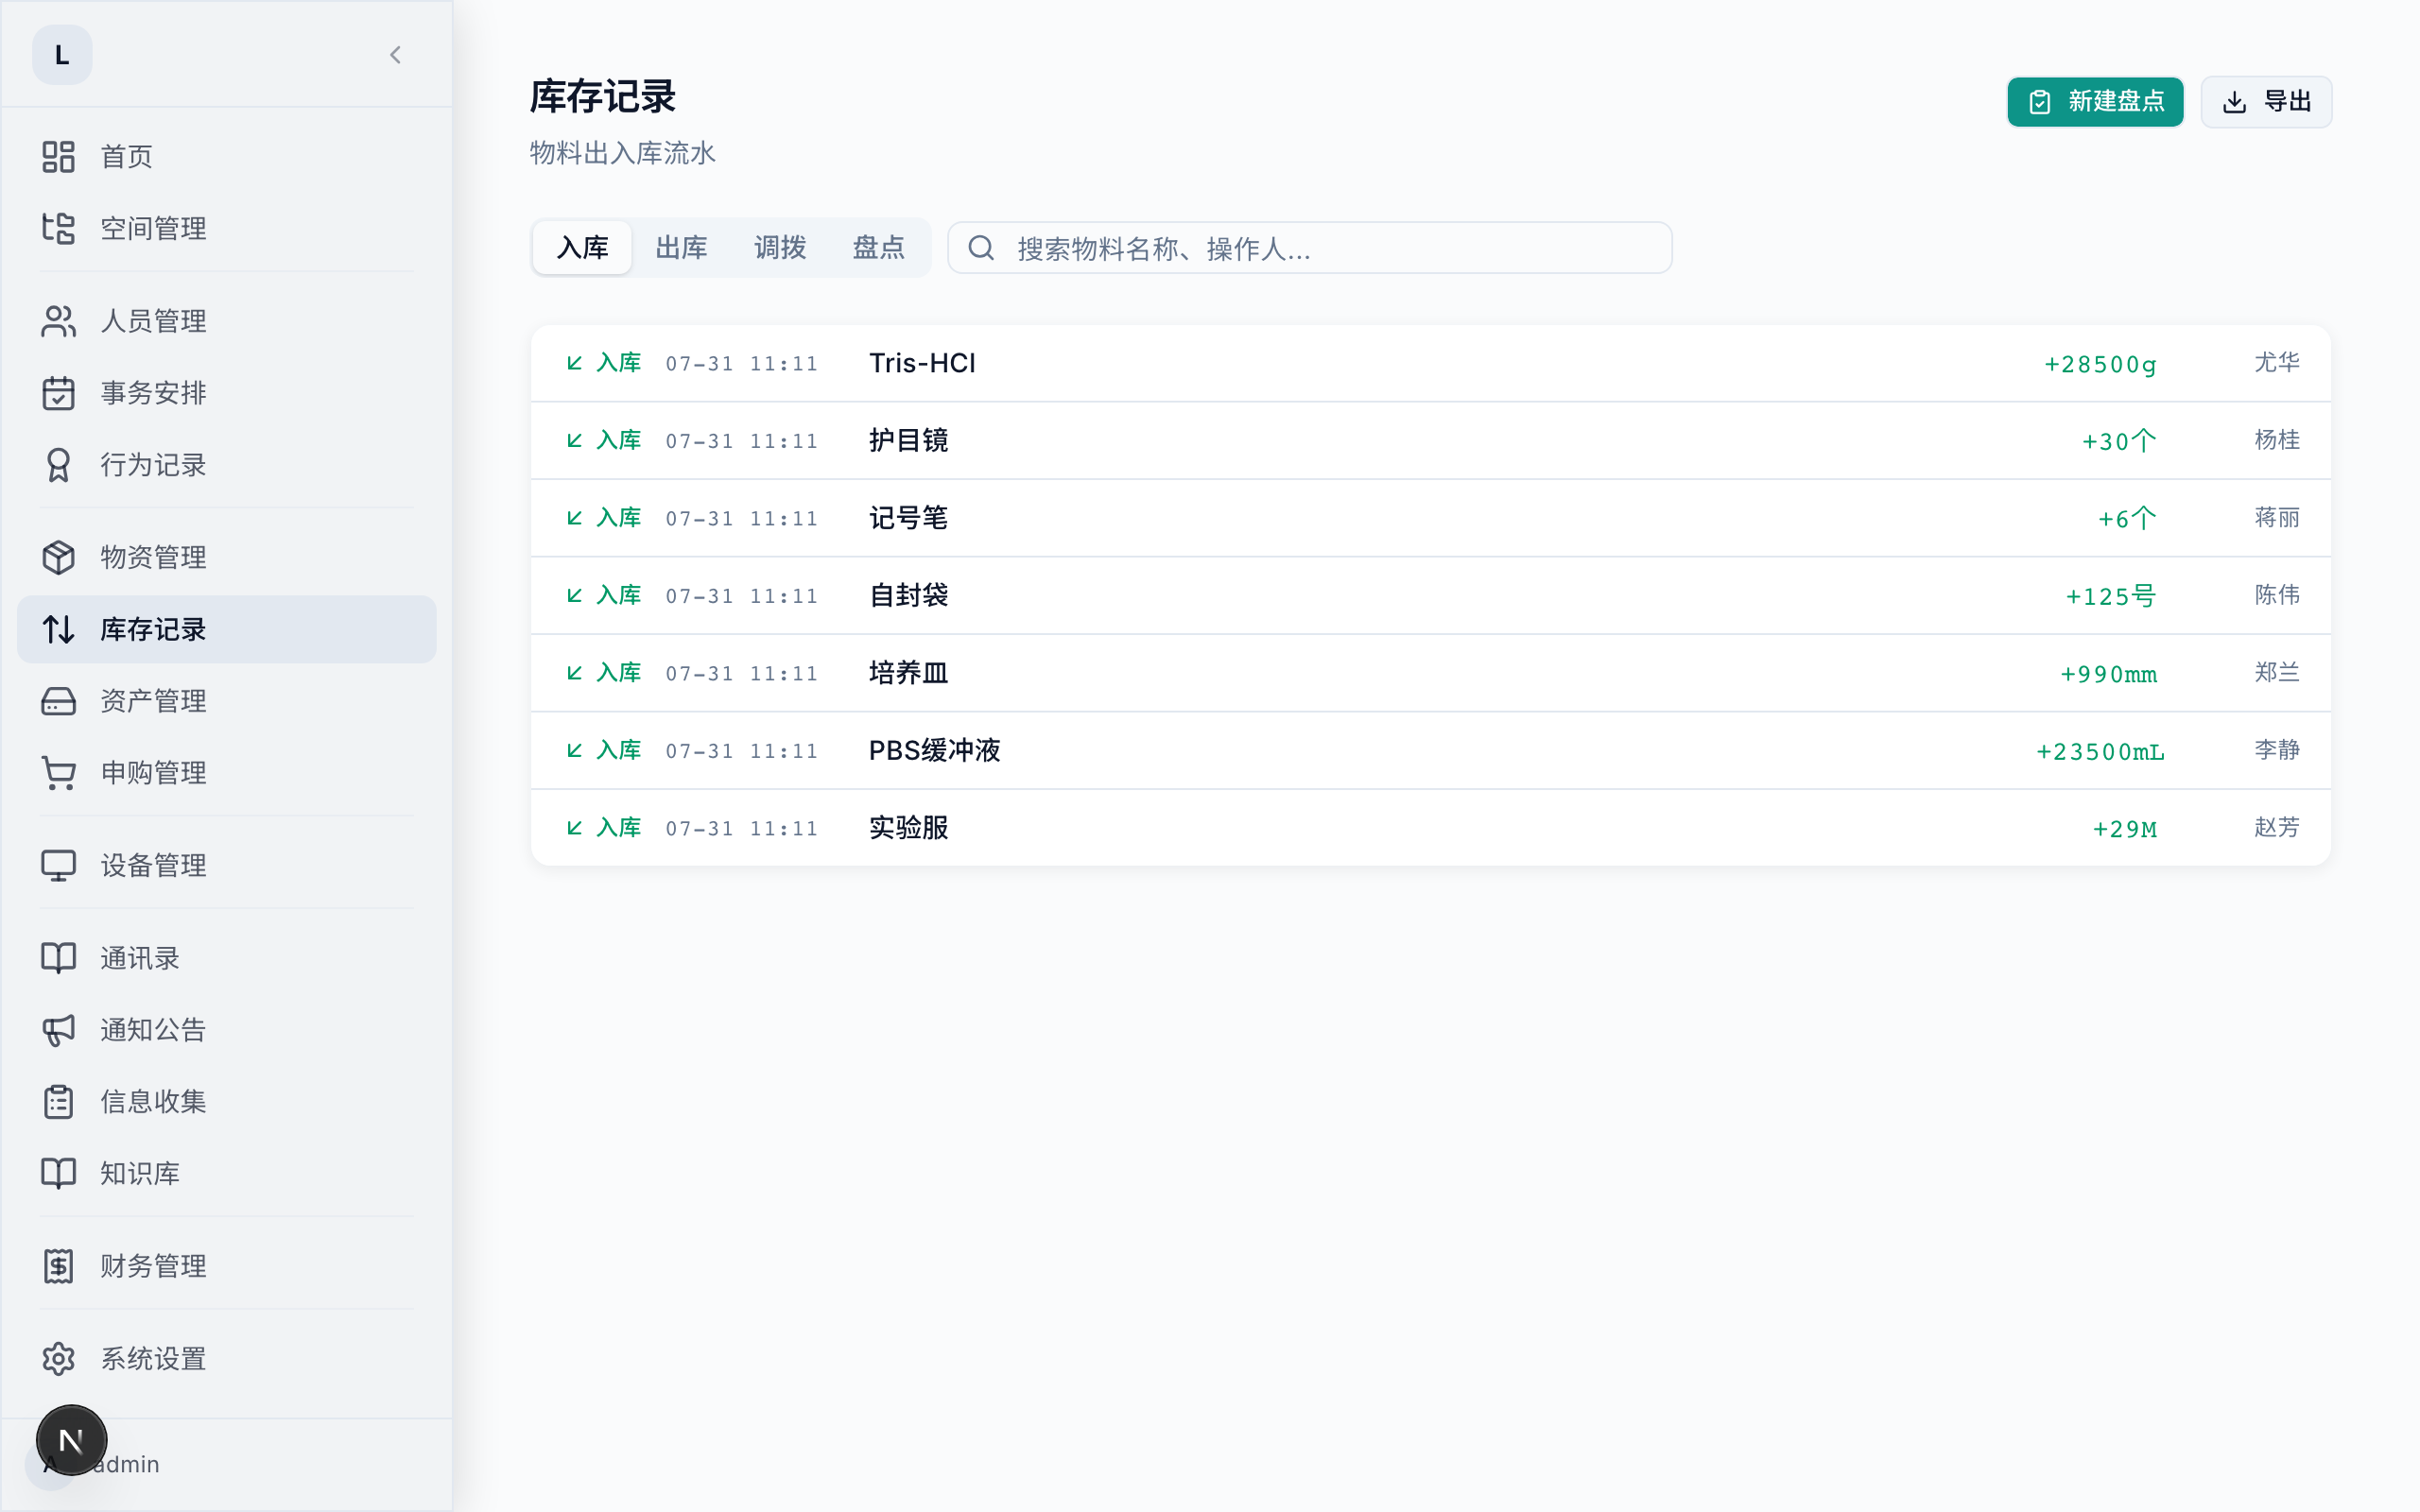Click the 新建盘点 button
The height and width of the screenshot is (1512, 2420).
[x=2095, y=101]
